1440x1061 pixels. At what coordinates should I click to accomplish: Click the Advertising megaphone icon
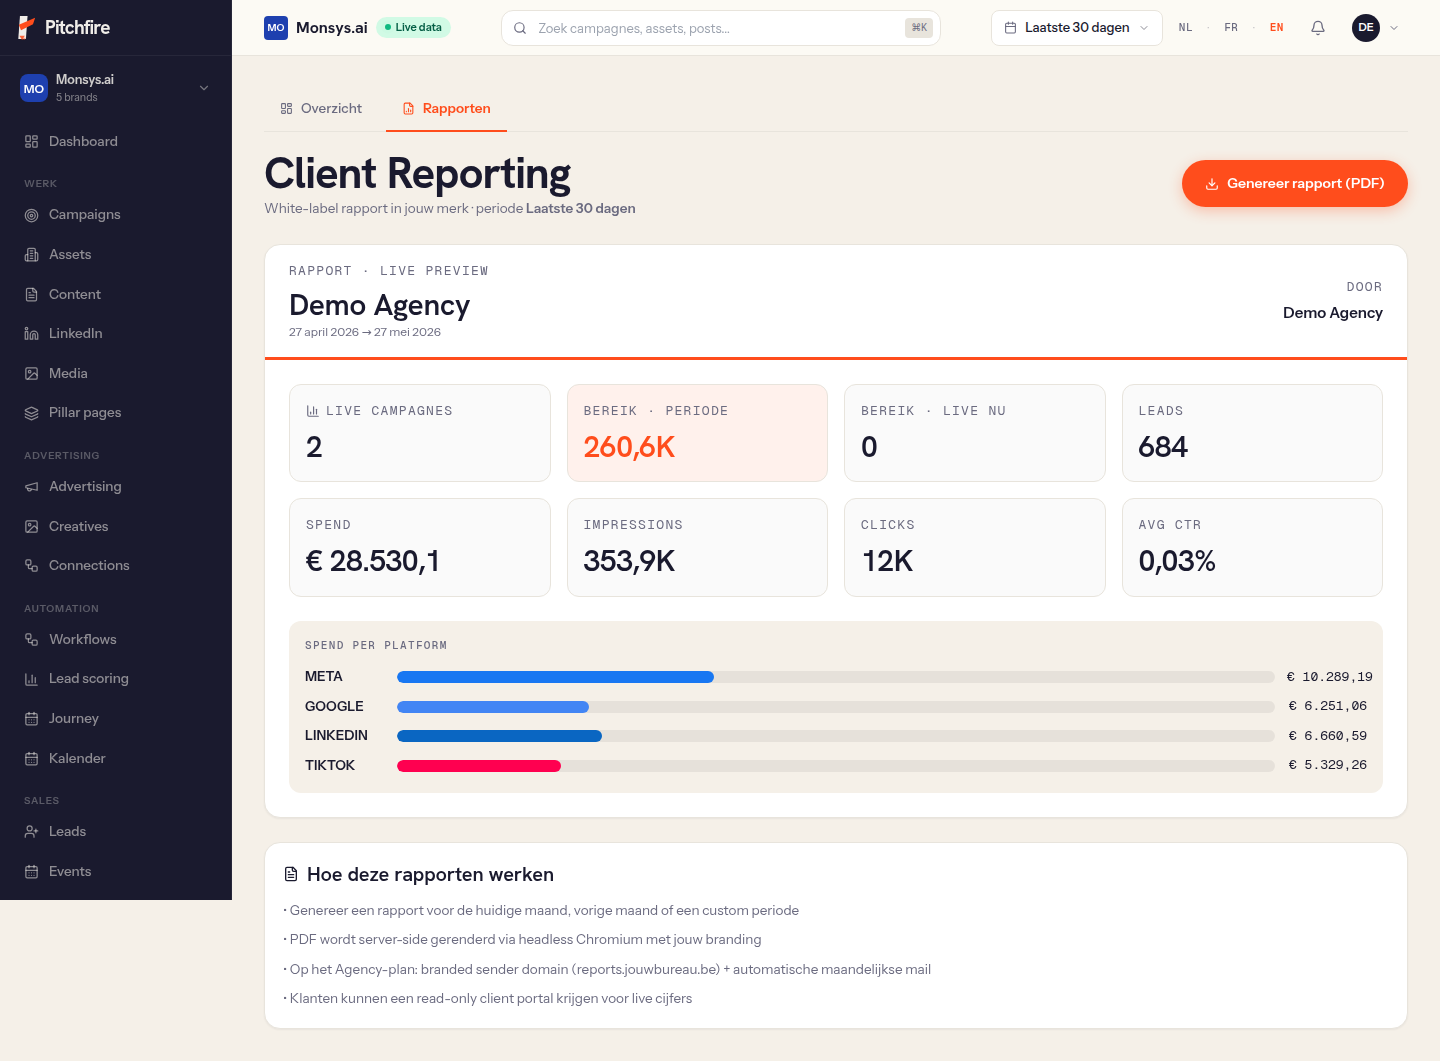(31, 487)
